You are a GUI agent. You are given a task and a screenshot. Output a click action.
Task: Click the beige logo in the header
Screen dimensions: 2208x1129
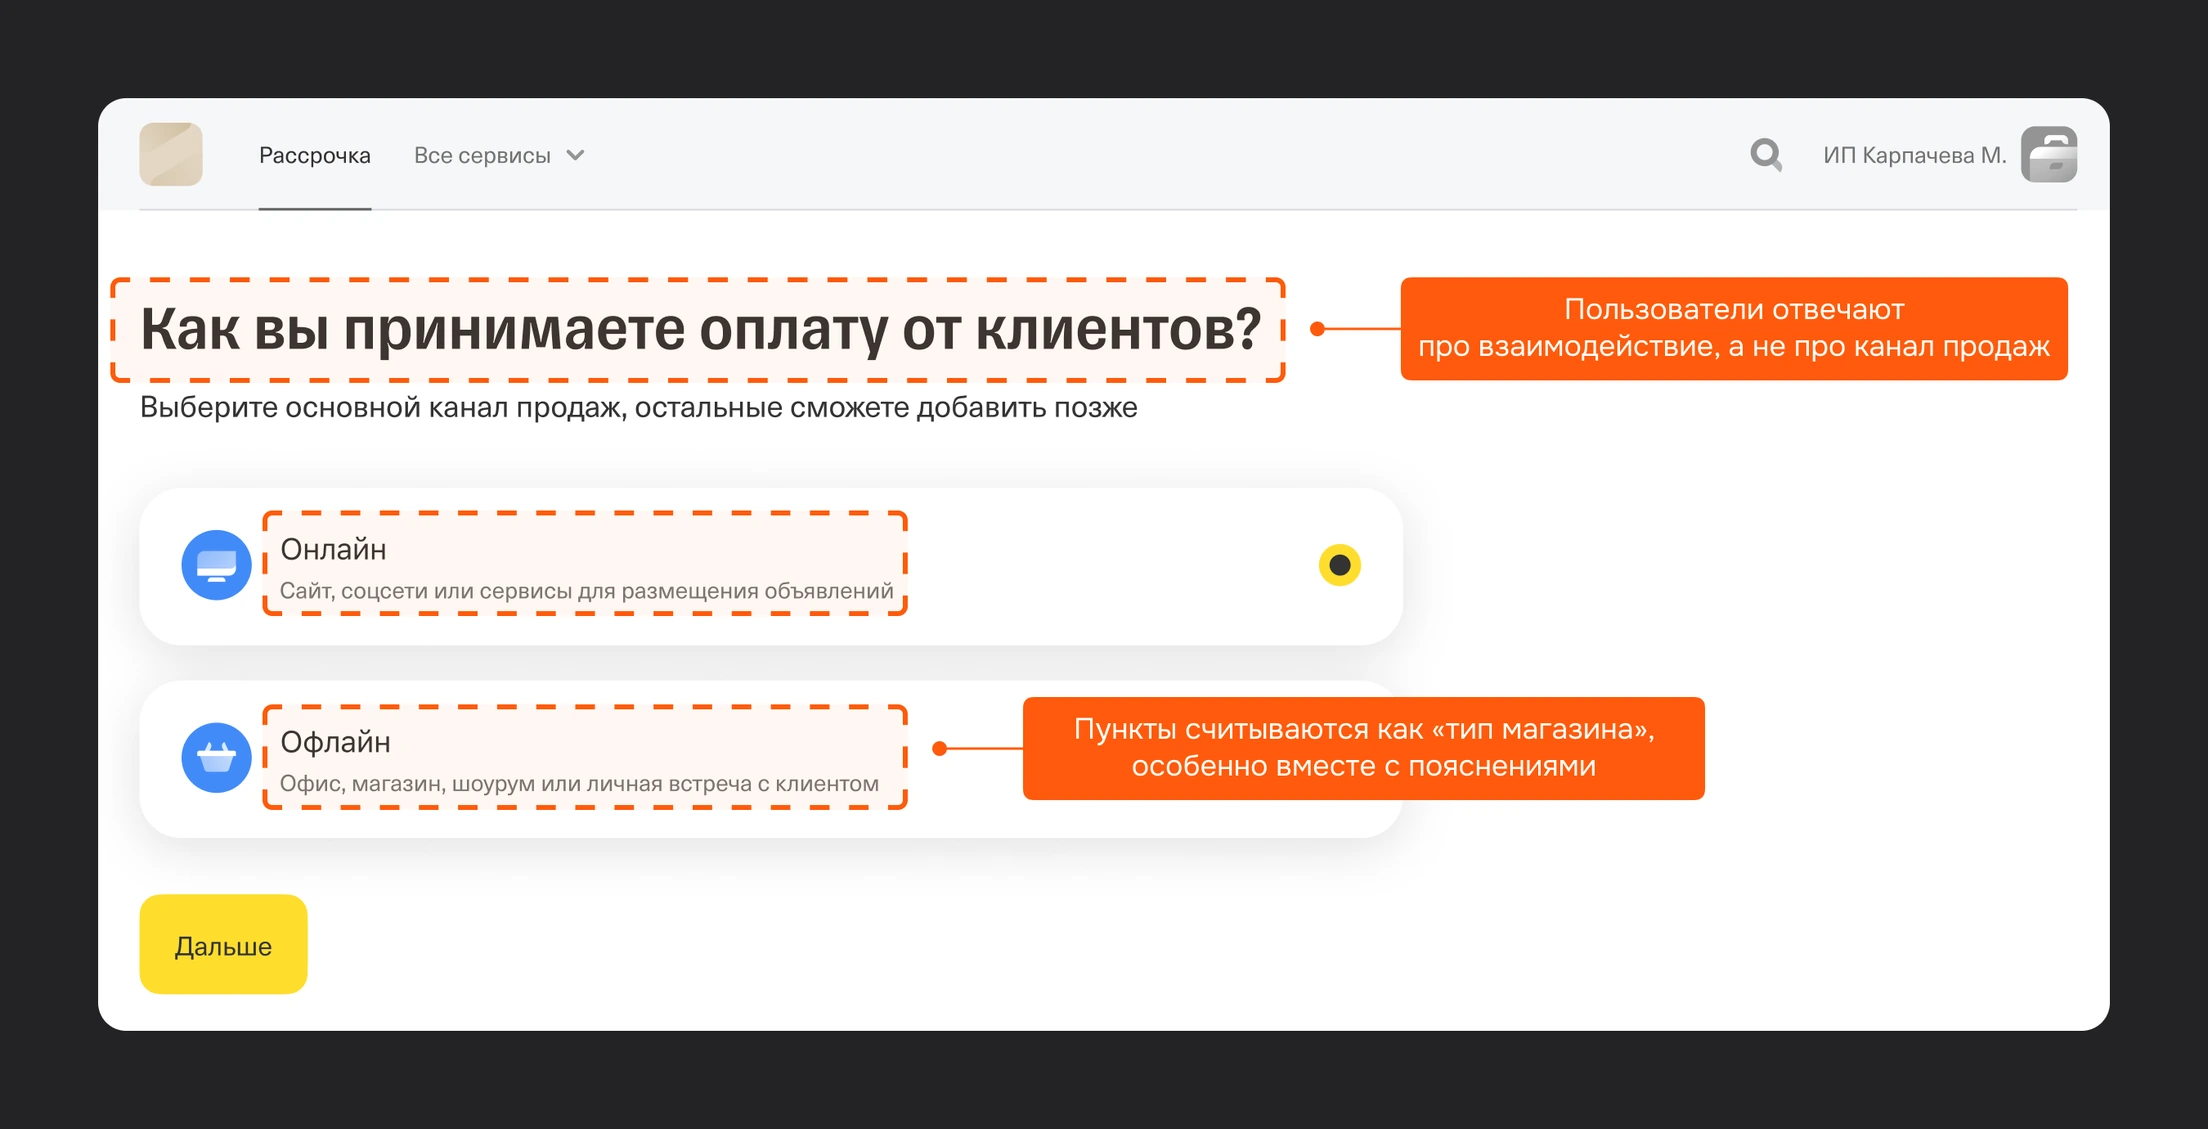(171, 154)
